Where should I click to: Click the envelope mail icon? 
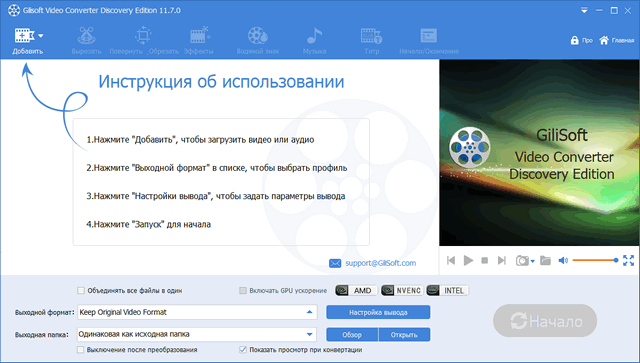click(x=335, y=263)
